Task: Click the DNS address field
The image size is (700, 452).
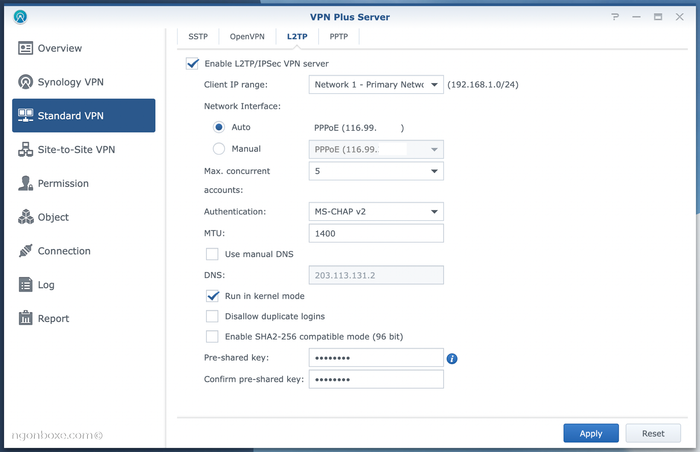Action: pos(376,275)
